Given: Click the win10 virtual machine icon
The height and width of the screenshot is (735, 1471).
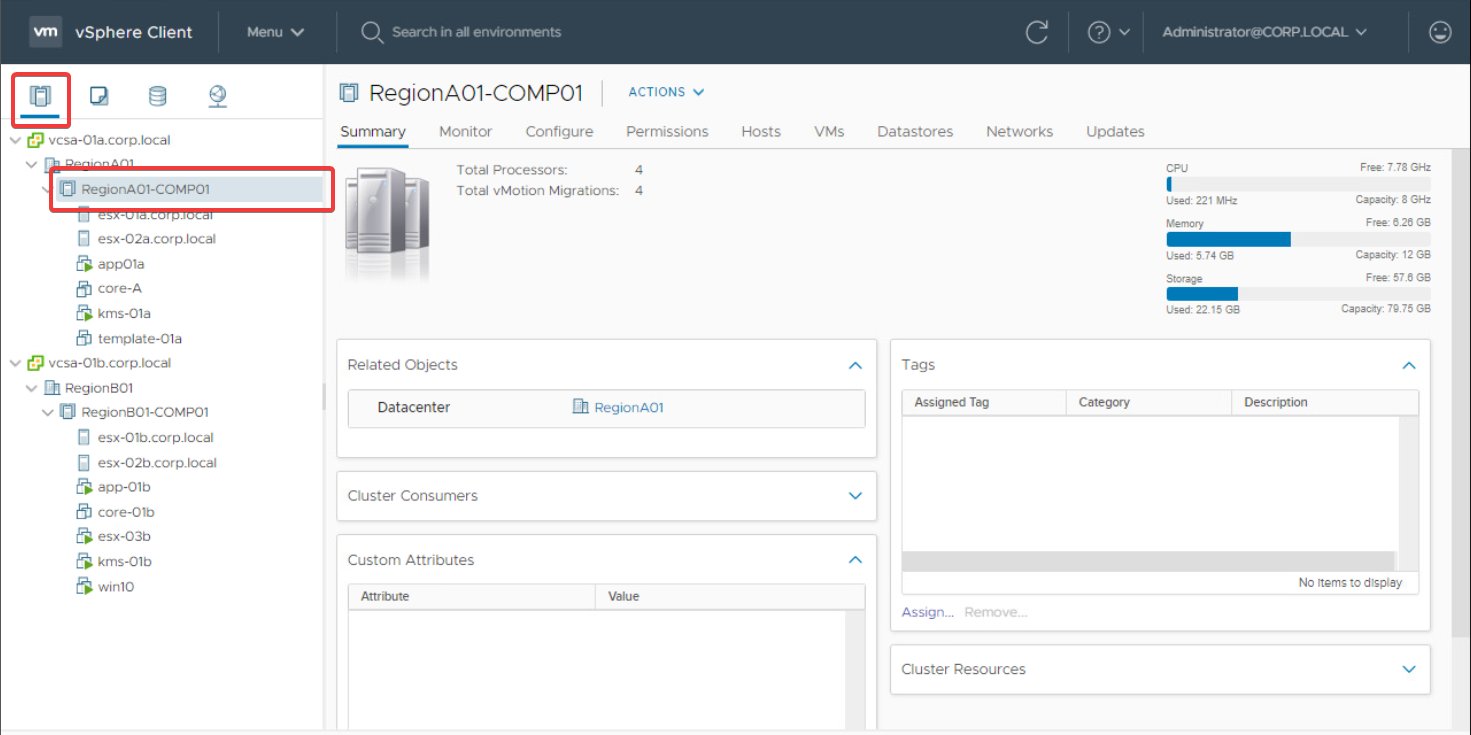Looking at the screenshot, I should point(84,587).
